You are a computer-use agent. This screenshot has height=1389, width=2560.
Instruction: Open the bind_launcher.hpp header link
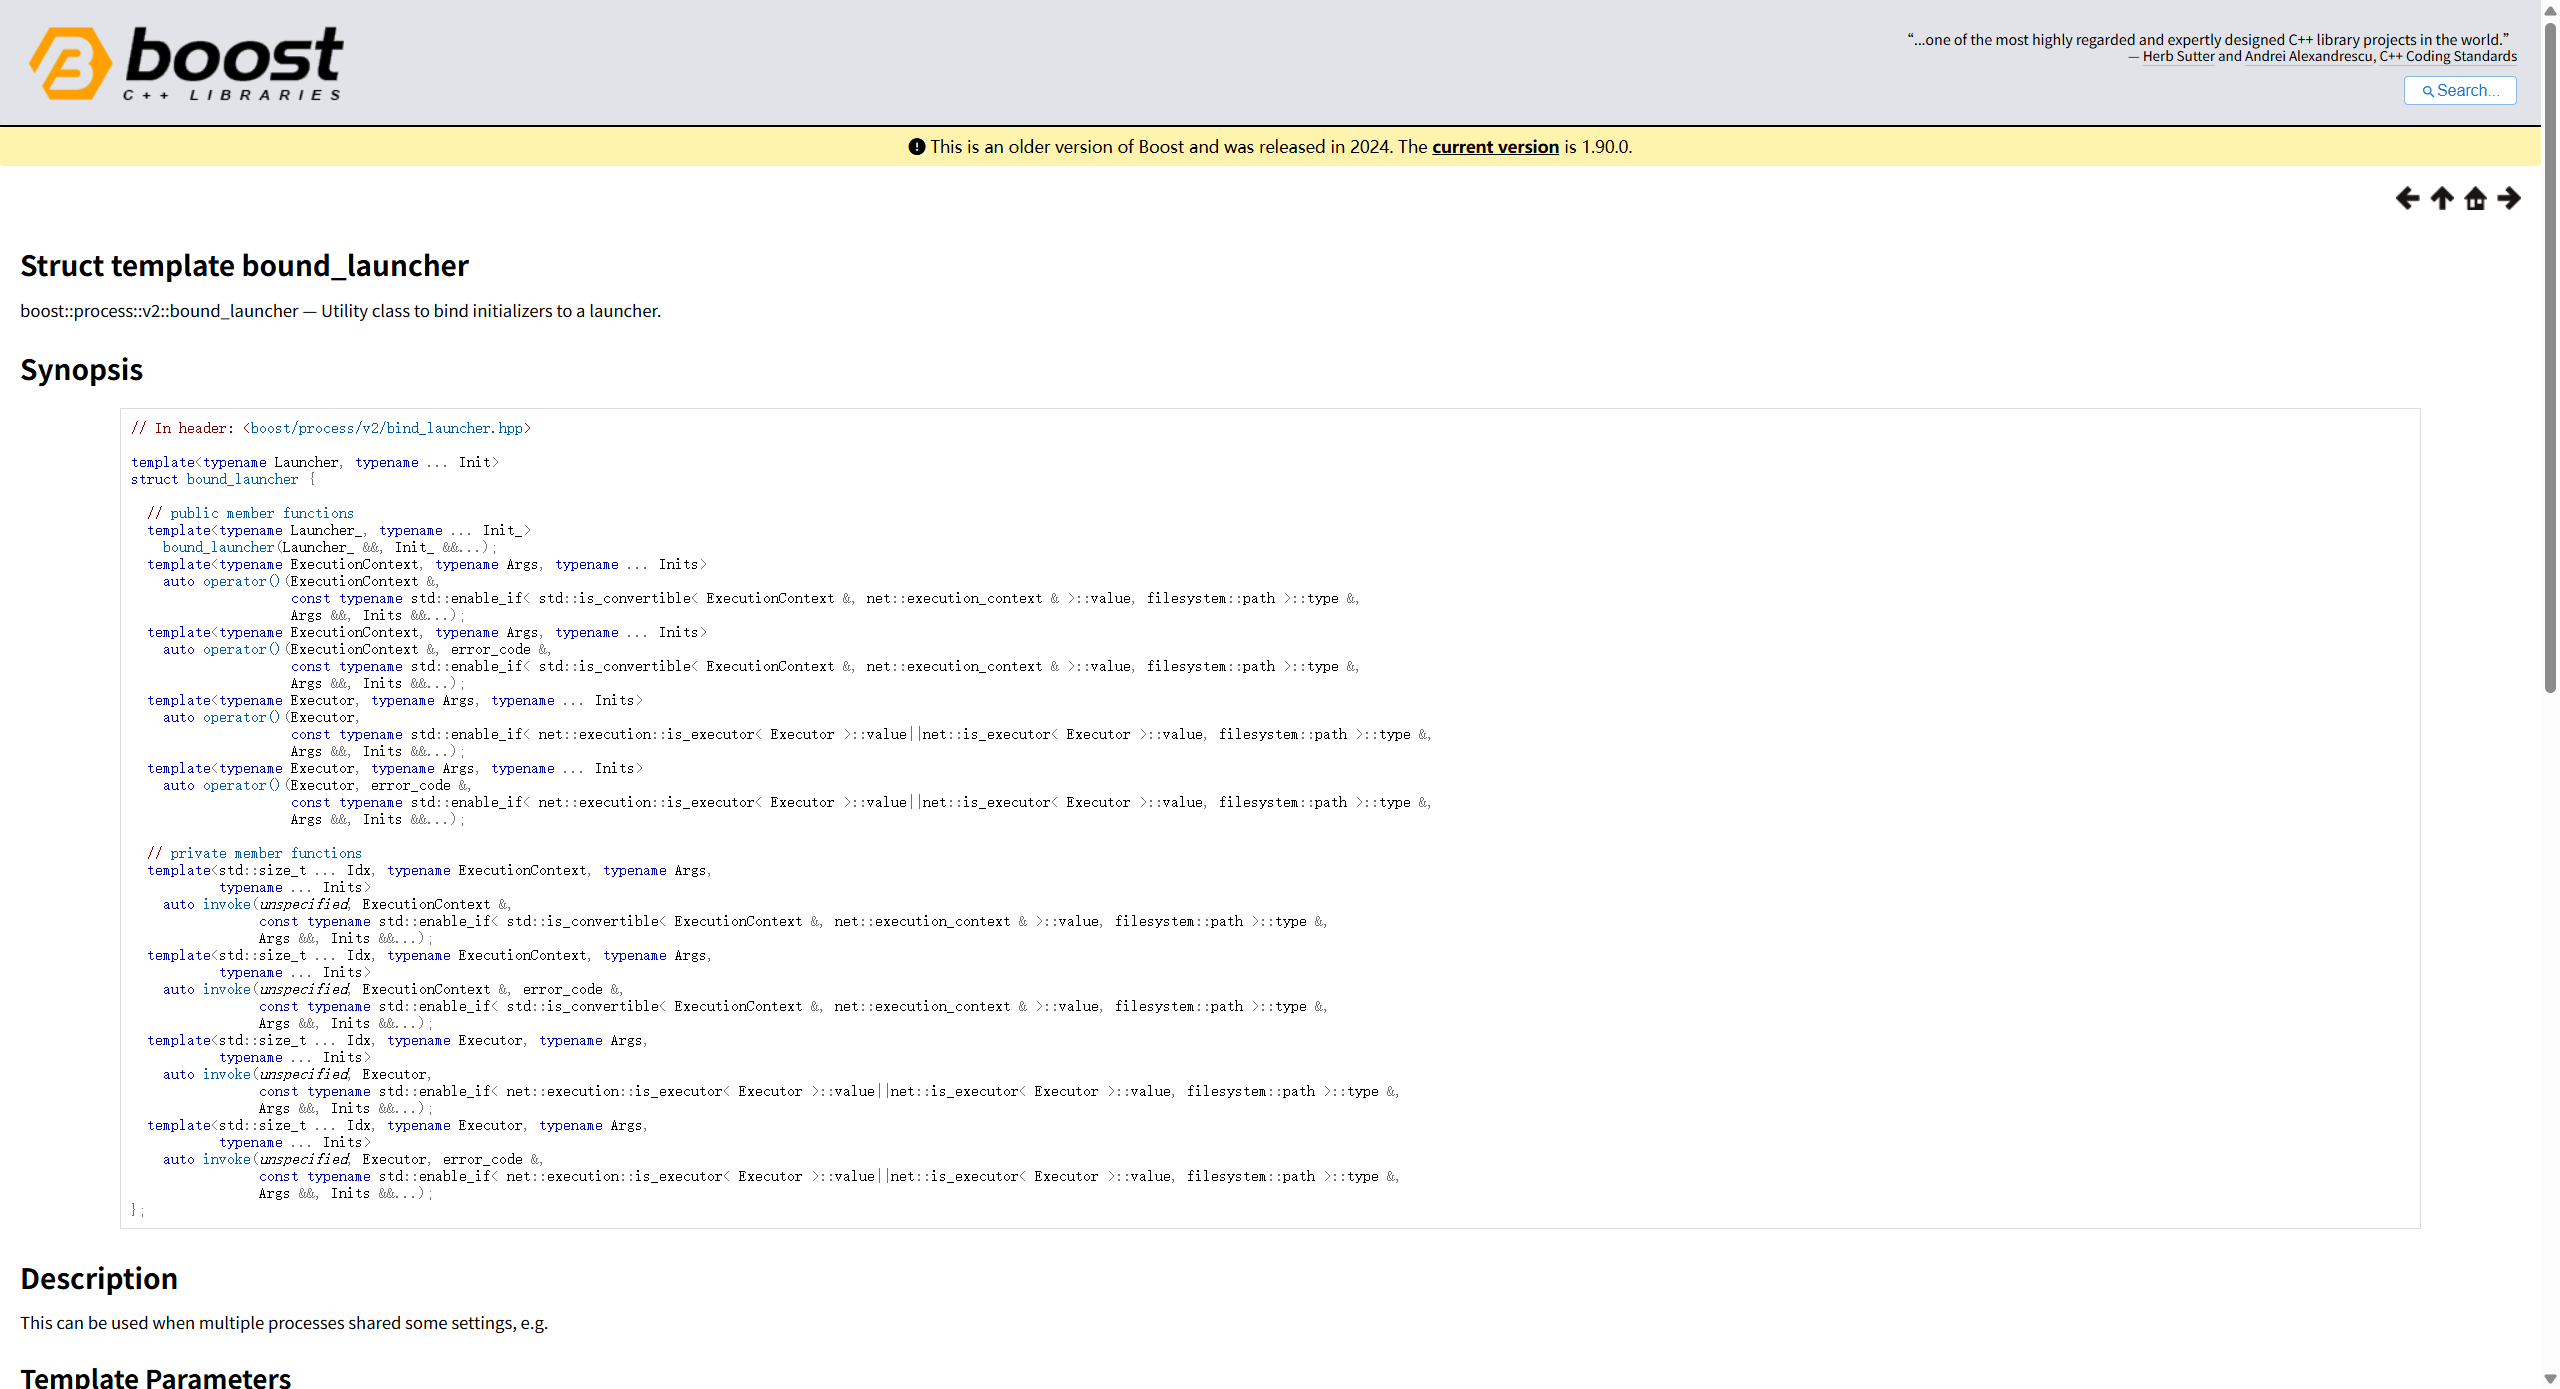[386, 428]
